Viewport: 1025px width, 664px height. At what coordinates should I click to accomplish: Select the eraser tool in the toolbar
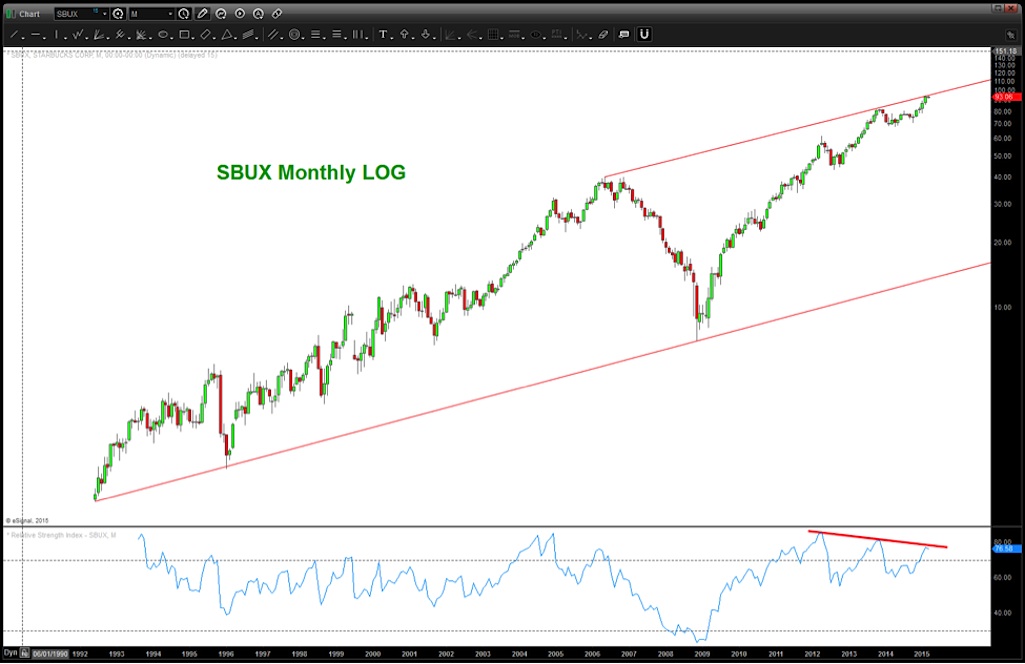pos(603,35)
